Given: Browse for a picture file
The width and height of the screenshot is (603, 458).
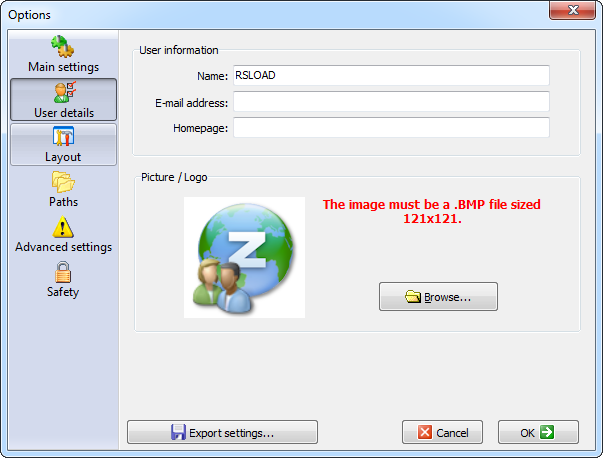Looking at the screenshot, I should [438, 296].
